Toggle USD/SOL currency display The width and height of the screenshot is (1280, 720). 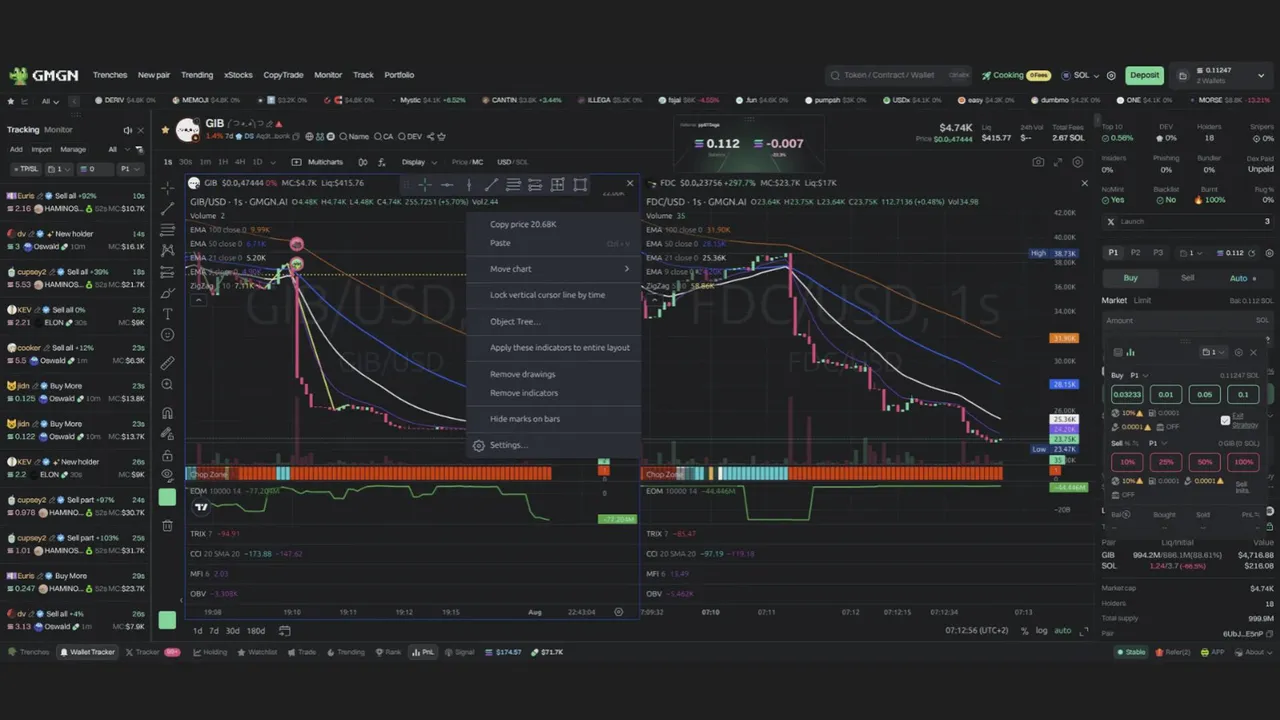513,162
